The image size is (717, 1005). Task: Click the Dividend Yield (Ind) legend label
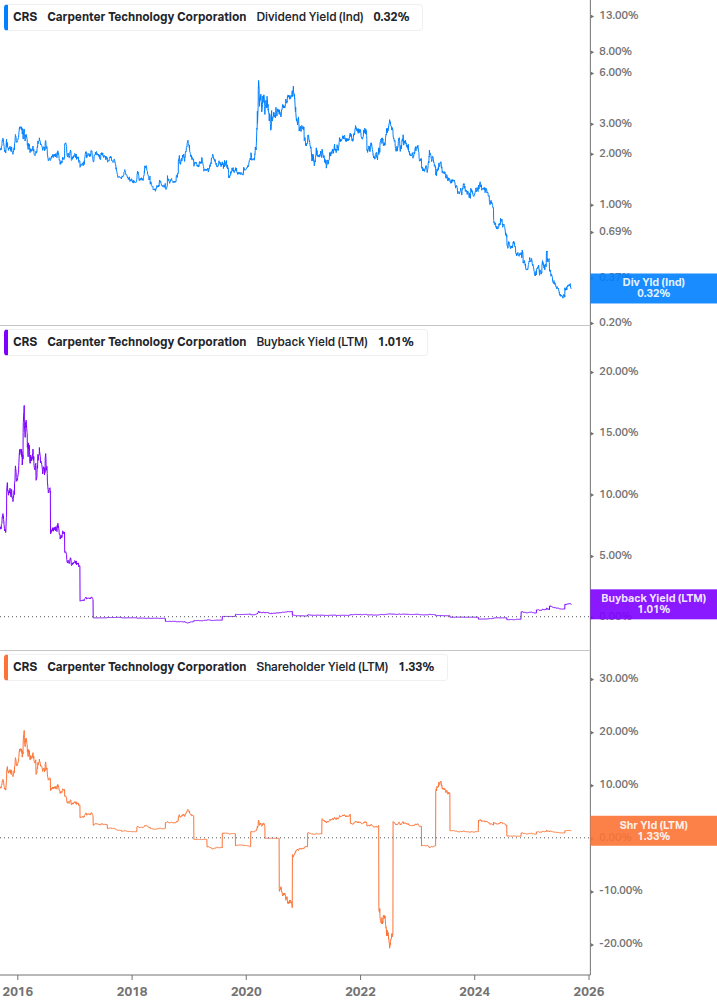click(x=309, y=17)
